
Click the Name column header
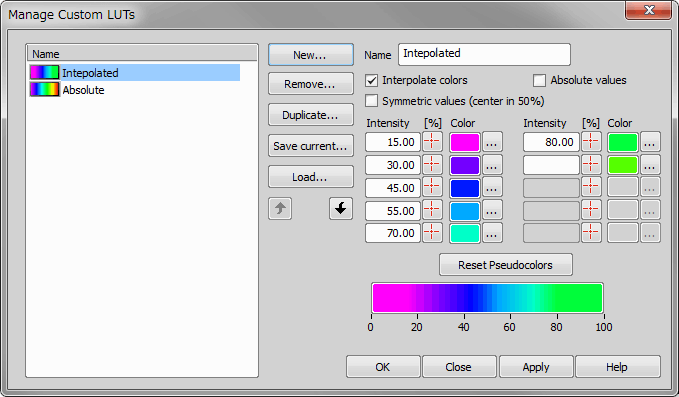coord(142,54)
